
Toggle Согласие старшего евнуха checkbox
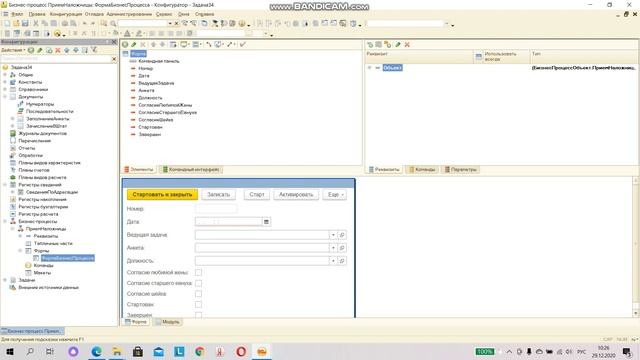(x=198, y=283)
